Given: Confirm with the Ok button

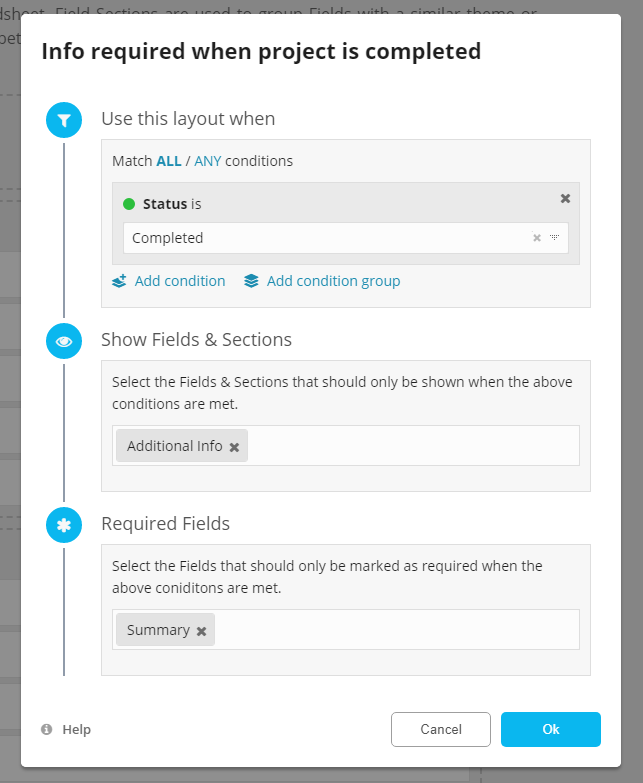Looking at the screenshot, I should tap(550, 730).
